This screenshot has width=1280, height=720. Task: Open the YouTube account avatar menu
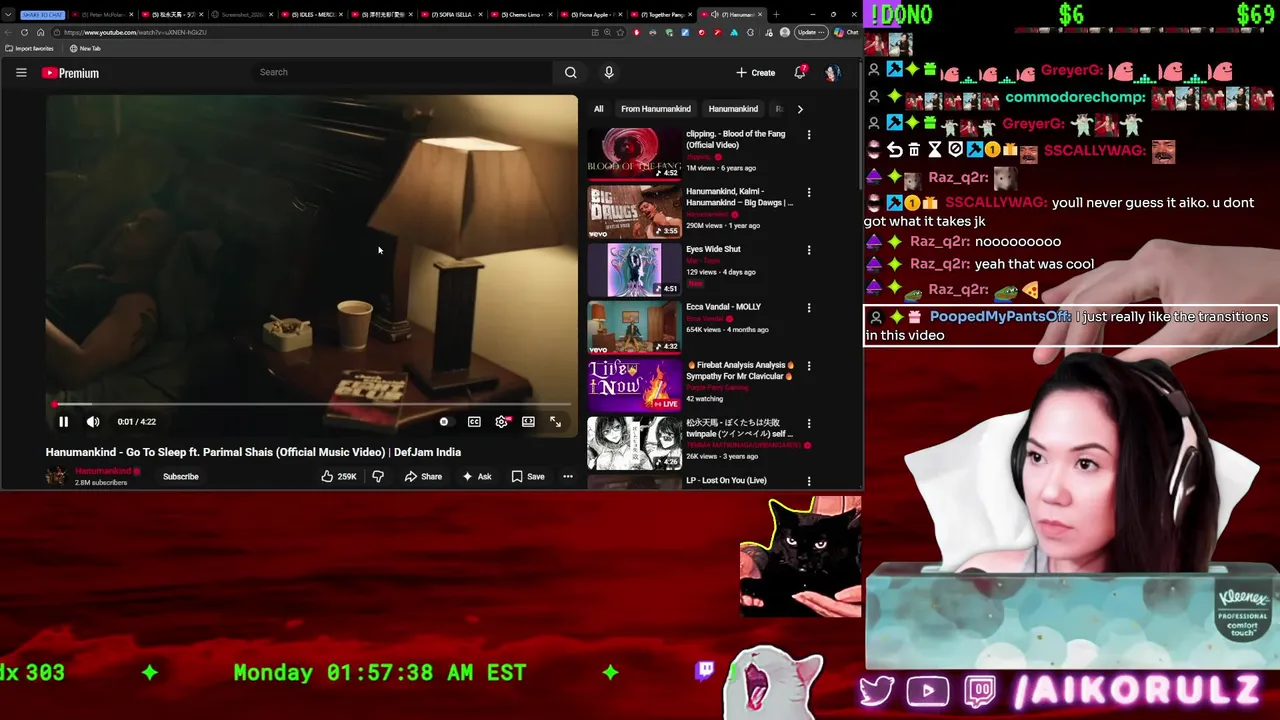click(x=832, y=72)
